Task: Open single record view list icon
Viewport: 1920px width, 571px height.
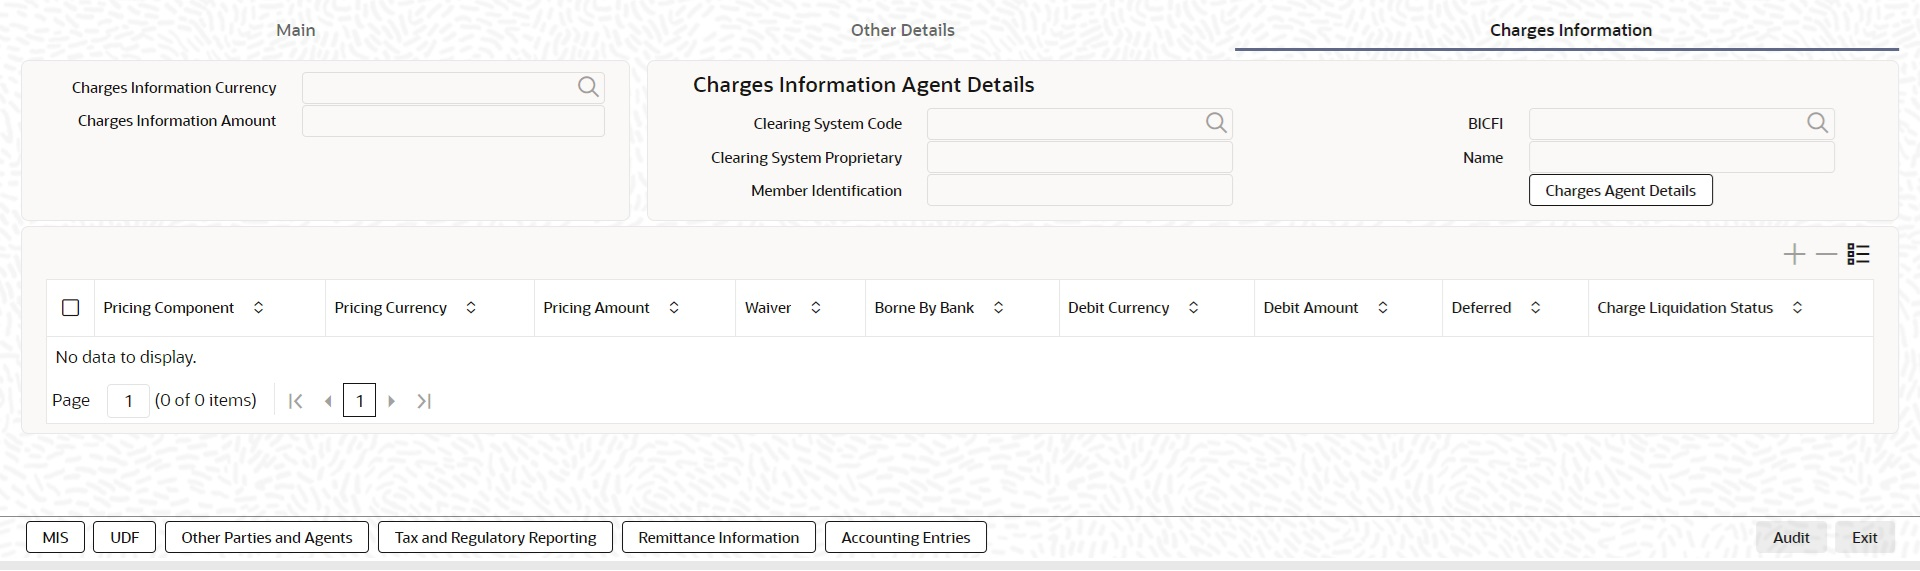Action: tap(1858, 255)
